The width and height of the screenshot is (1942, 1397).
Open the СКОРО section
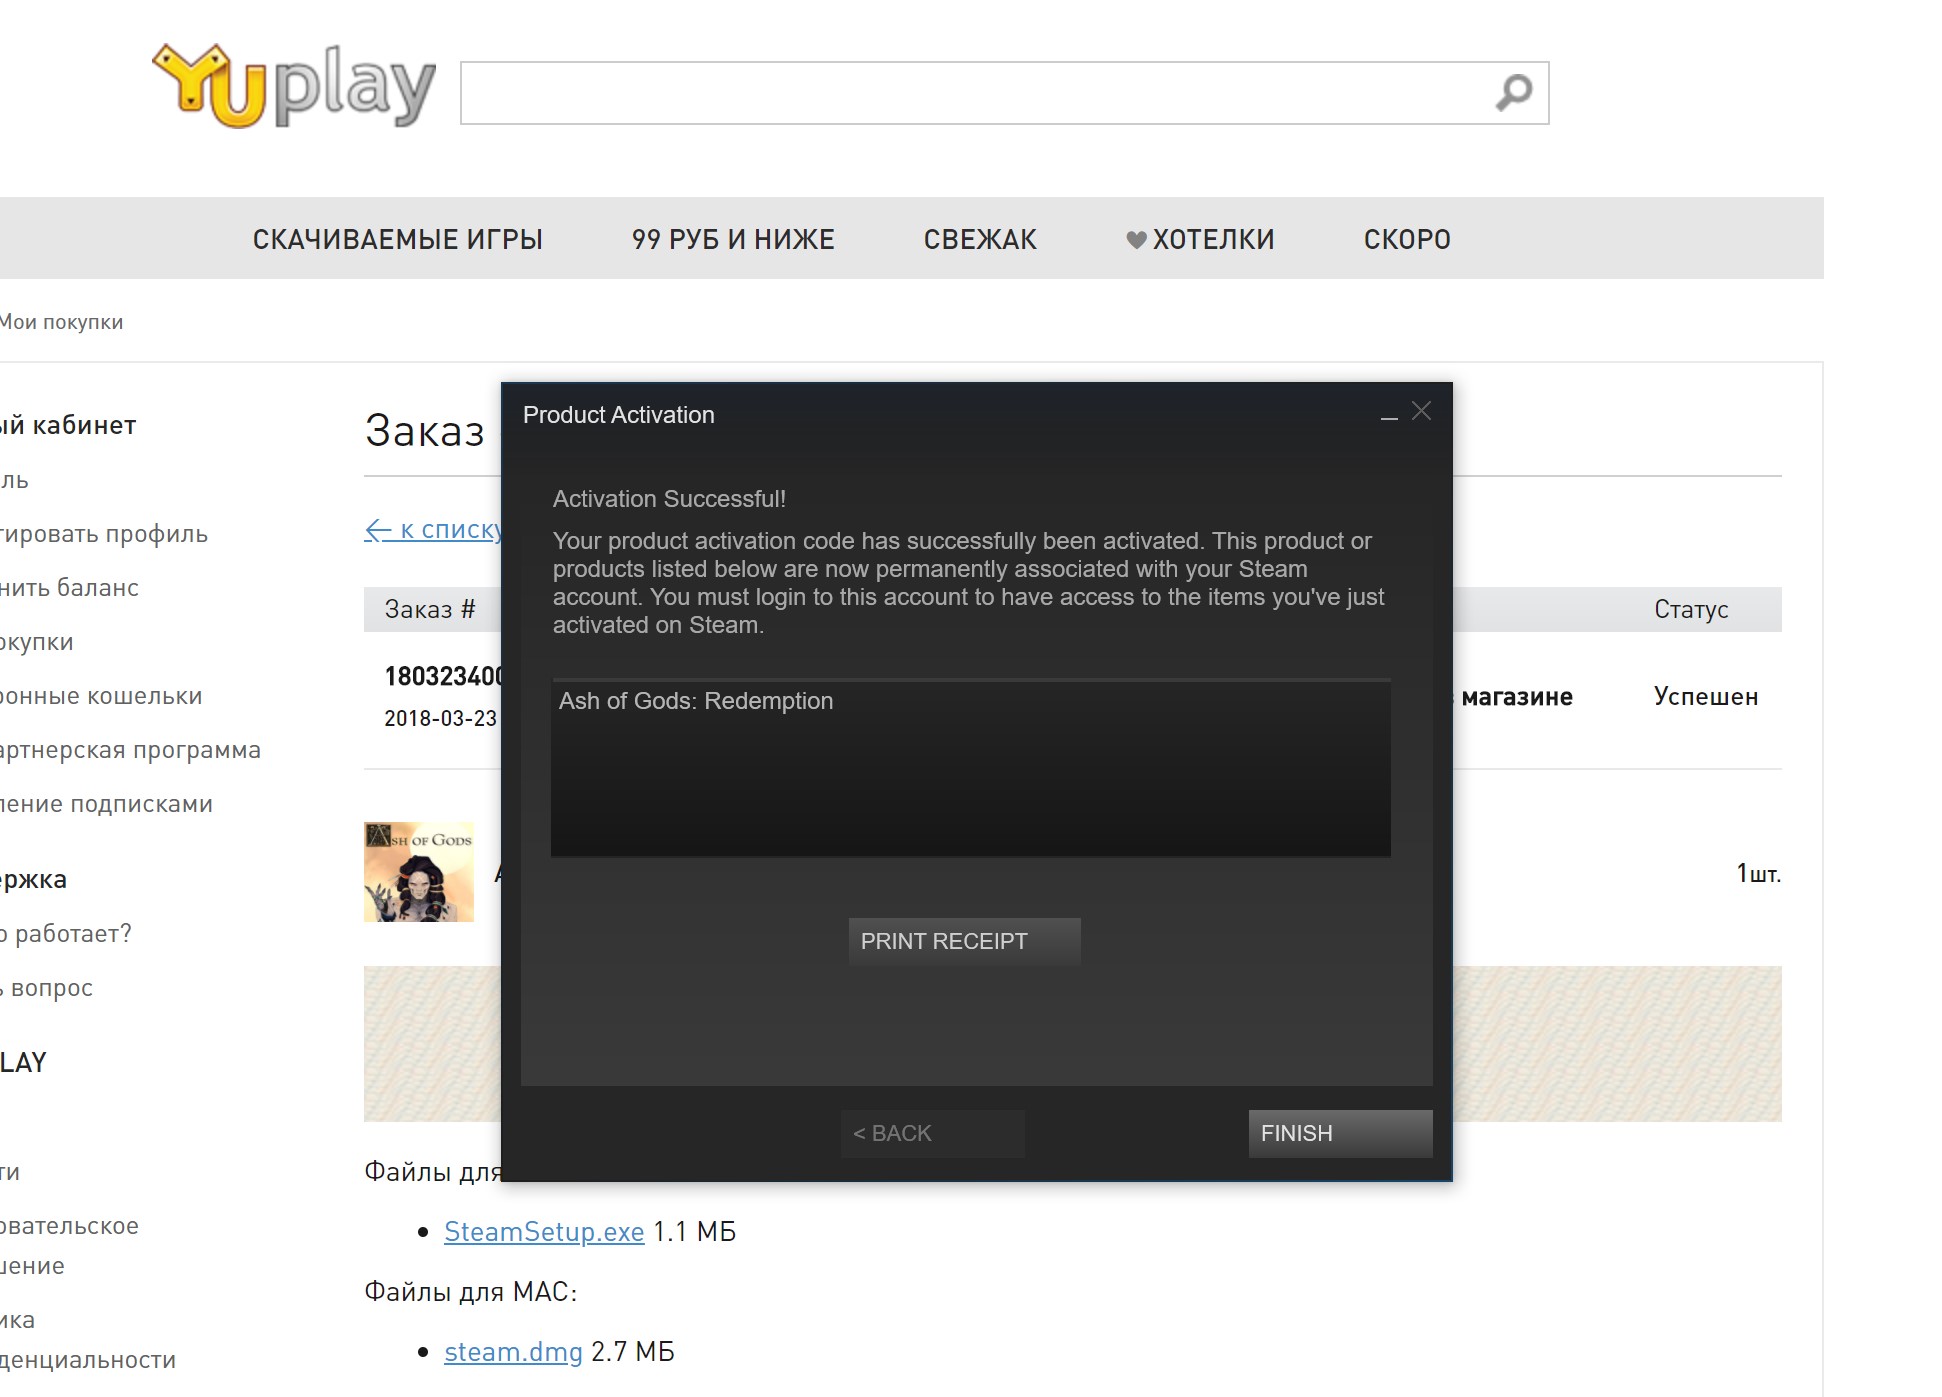coord(1407,239)
